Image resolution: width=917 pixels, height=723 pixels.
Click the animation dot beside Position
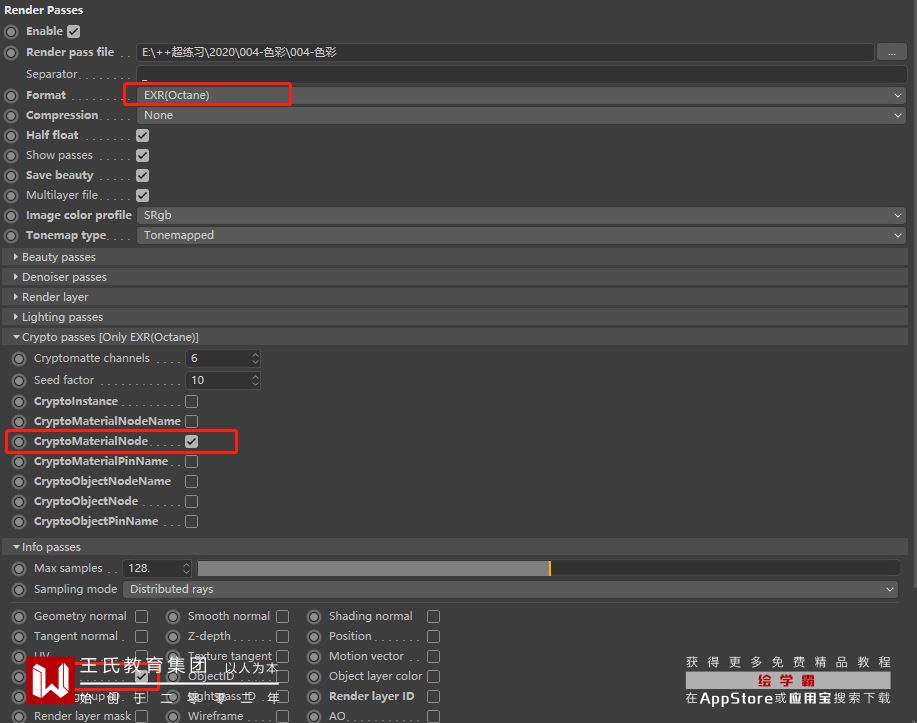coord(315,636)
